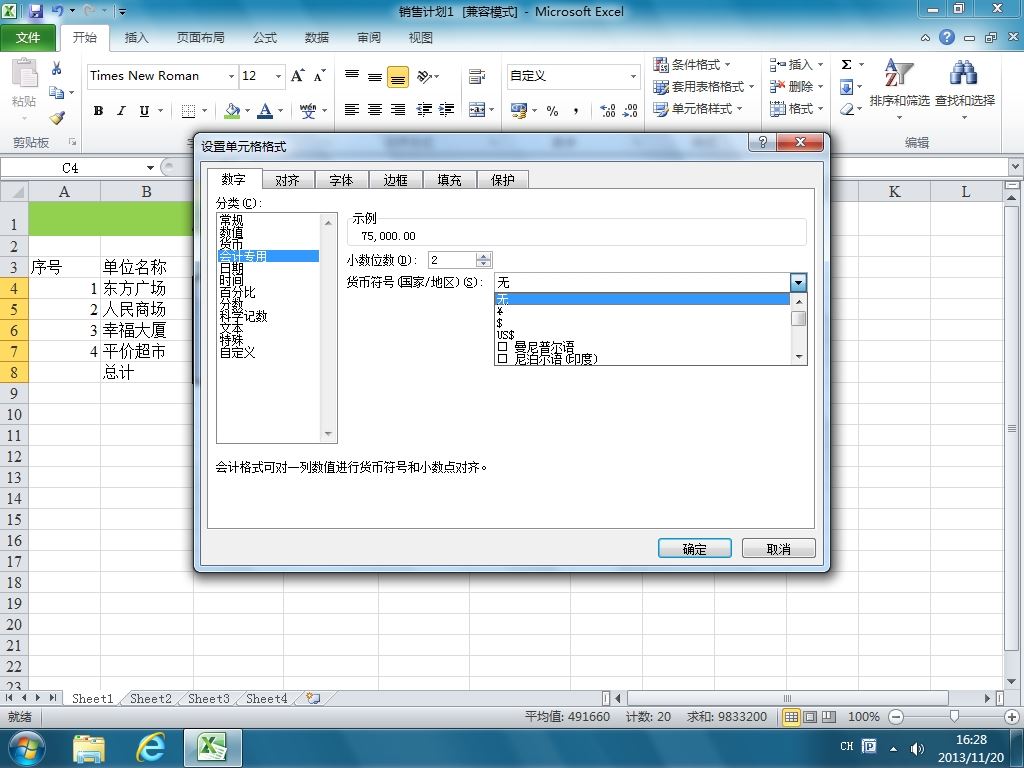Screen dimensions: 1024x768
Task: Open the number format dropdown in the ribbon
Action: [x=633, y=76]
